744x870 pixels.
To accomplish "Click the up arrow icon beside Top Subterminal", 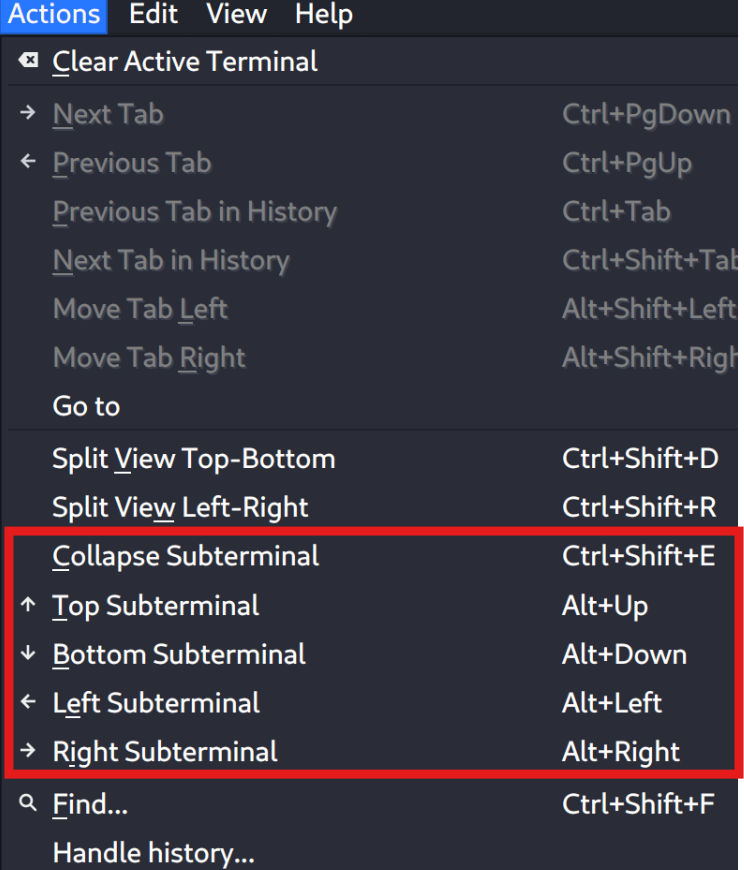I will click(28, 605).
